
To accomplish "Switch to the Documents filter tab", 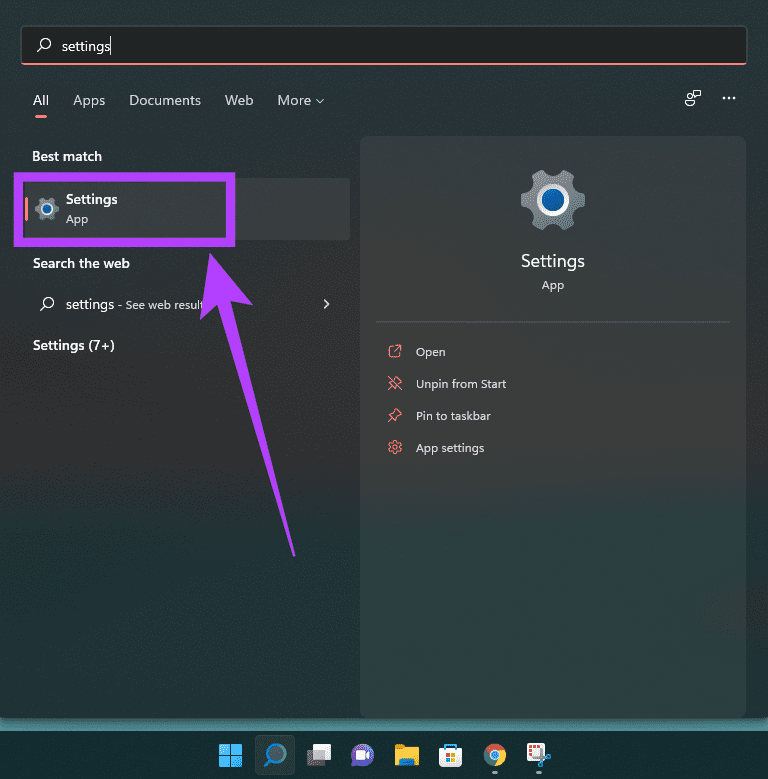I will (165, 100).
